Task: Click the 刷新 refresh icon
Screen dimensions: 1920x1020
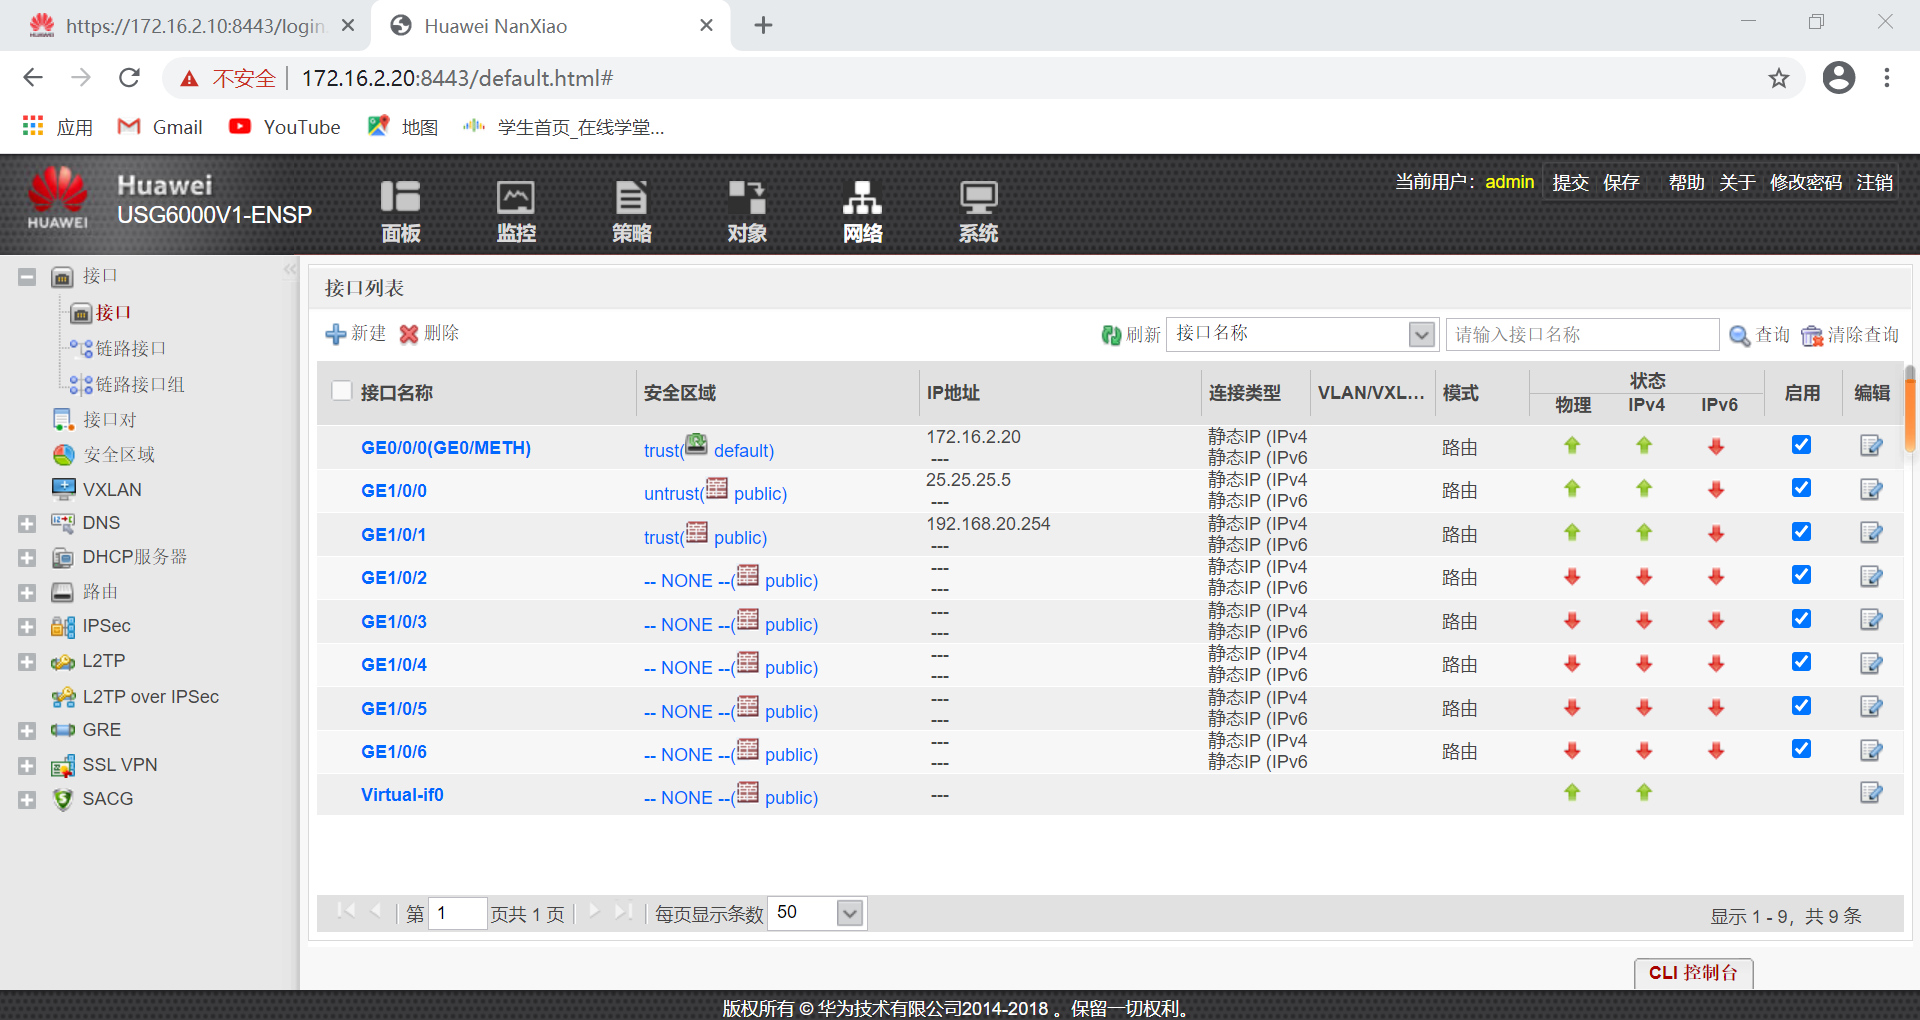Action: coord(1111,335)
